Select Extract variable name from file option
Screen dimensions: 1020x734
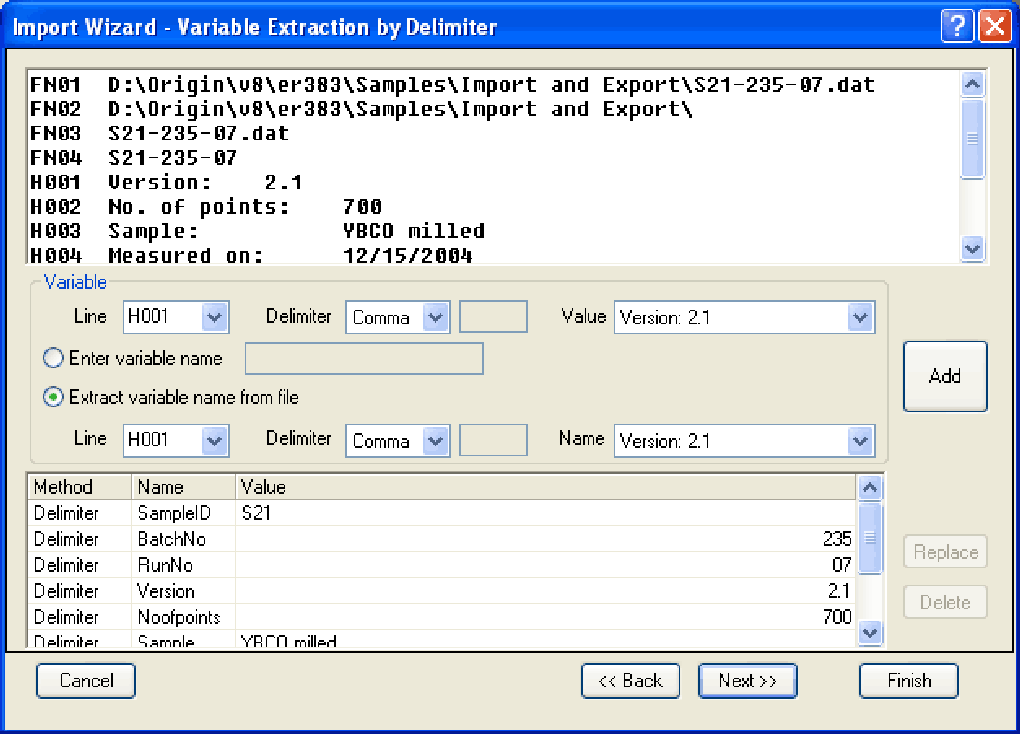[x=53, y=397]
